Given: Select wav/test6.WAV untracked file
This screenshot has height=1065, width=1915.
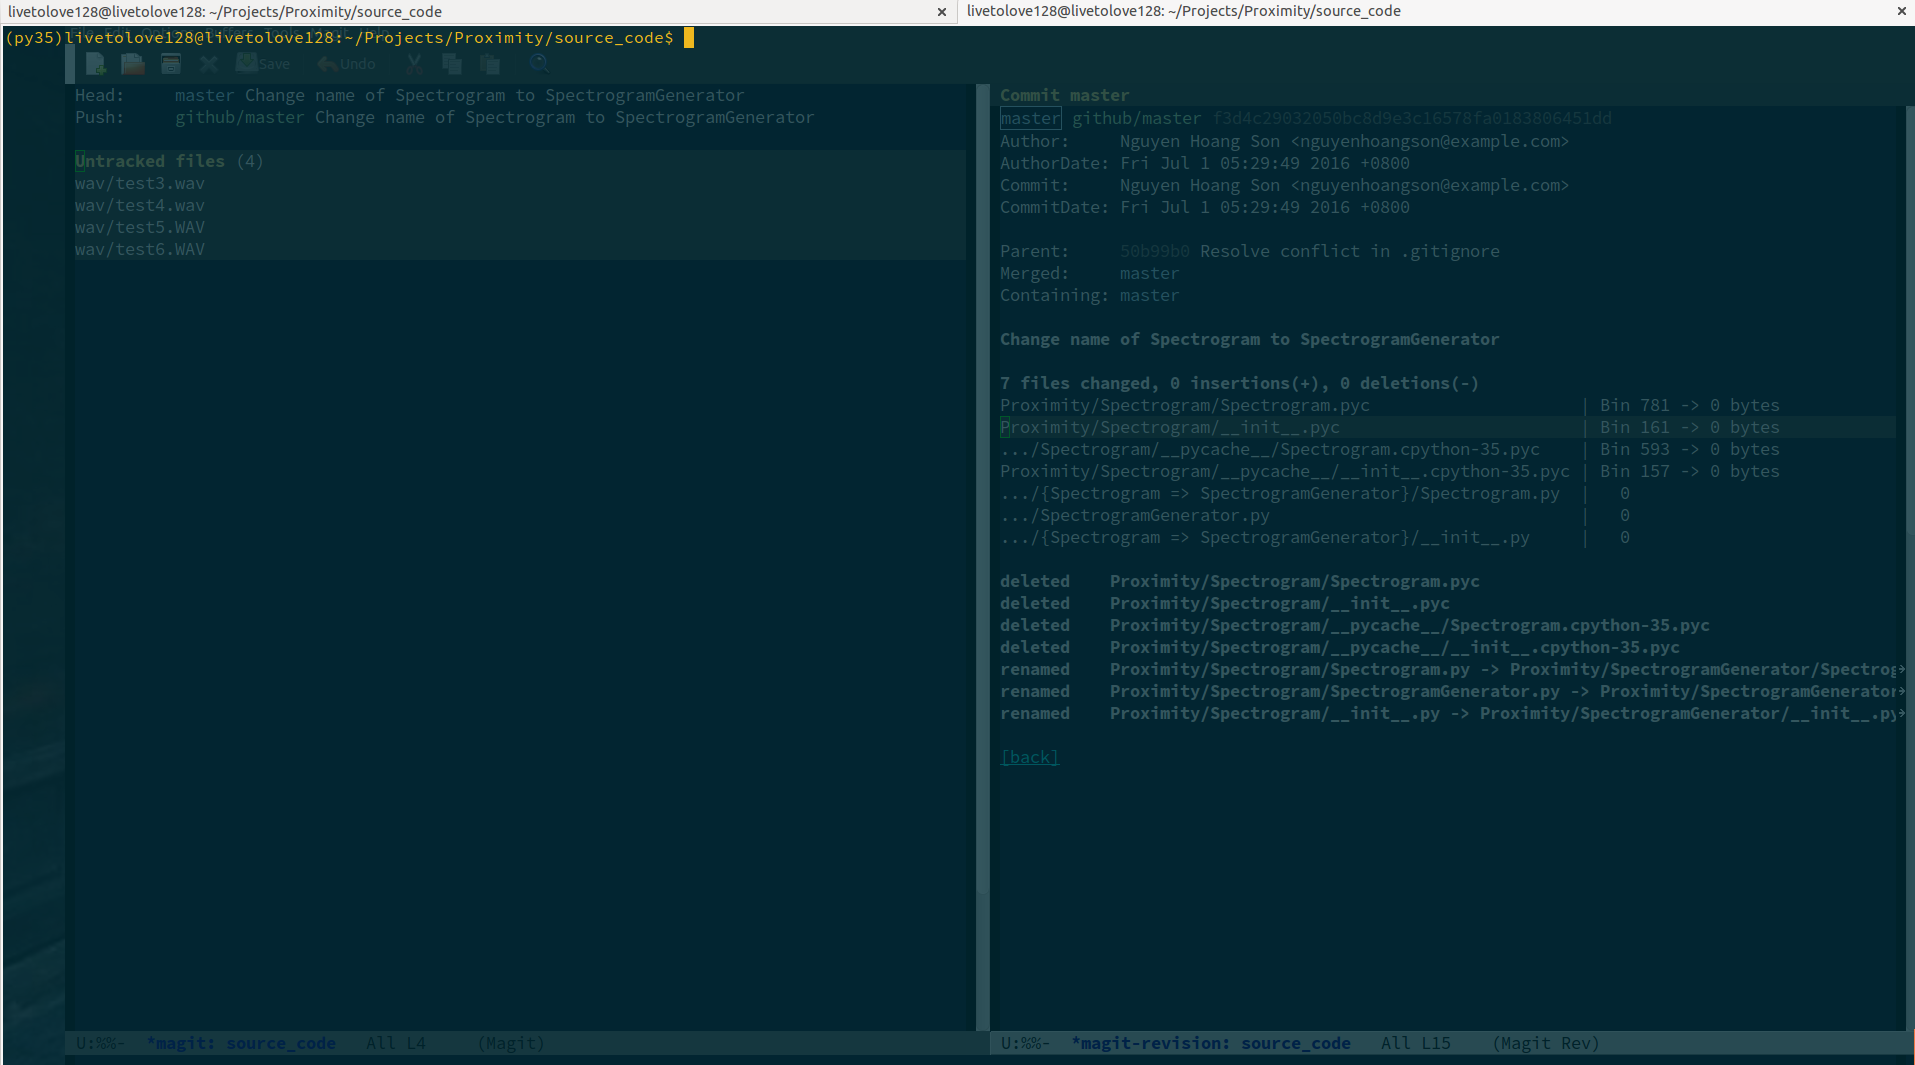Looking at the screenshot, I should pos(140,249).
